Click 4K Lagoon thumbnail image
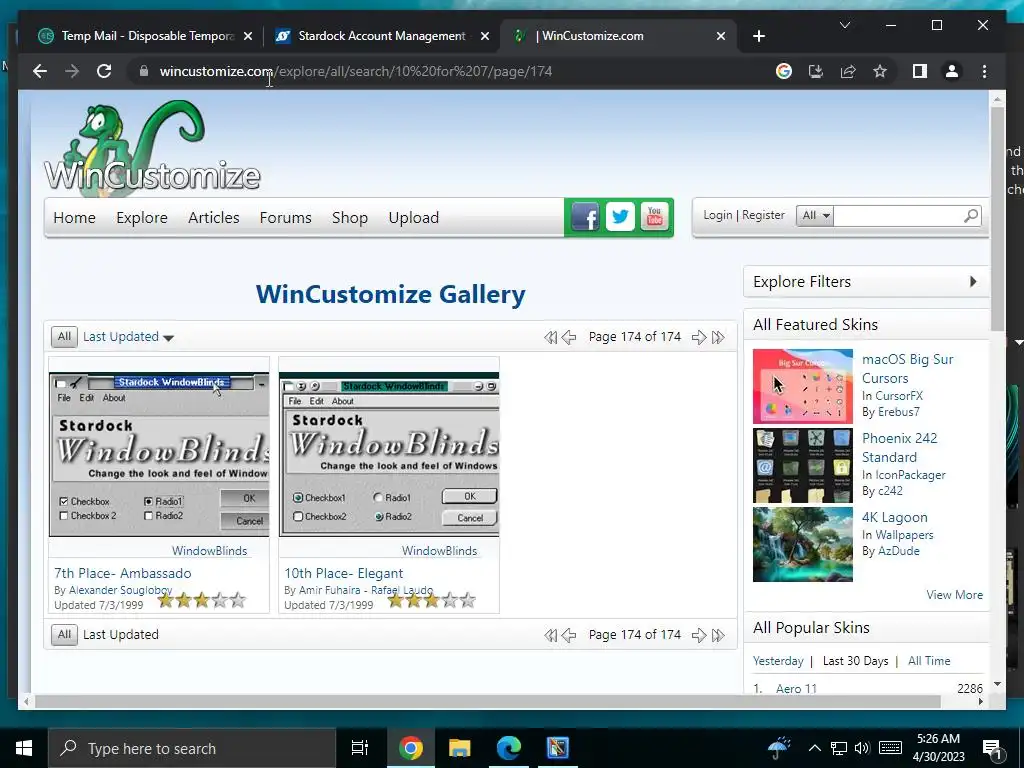The image size is (1024, 768). click(803, 545)
